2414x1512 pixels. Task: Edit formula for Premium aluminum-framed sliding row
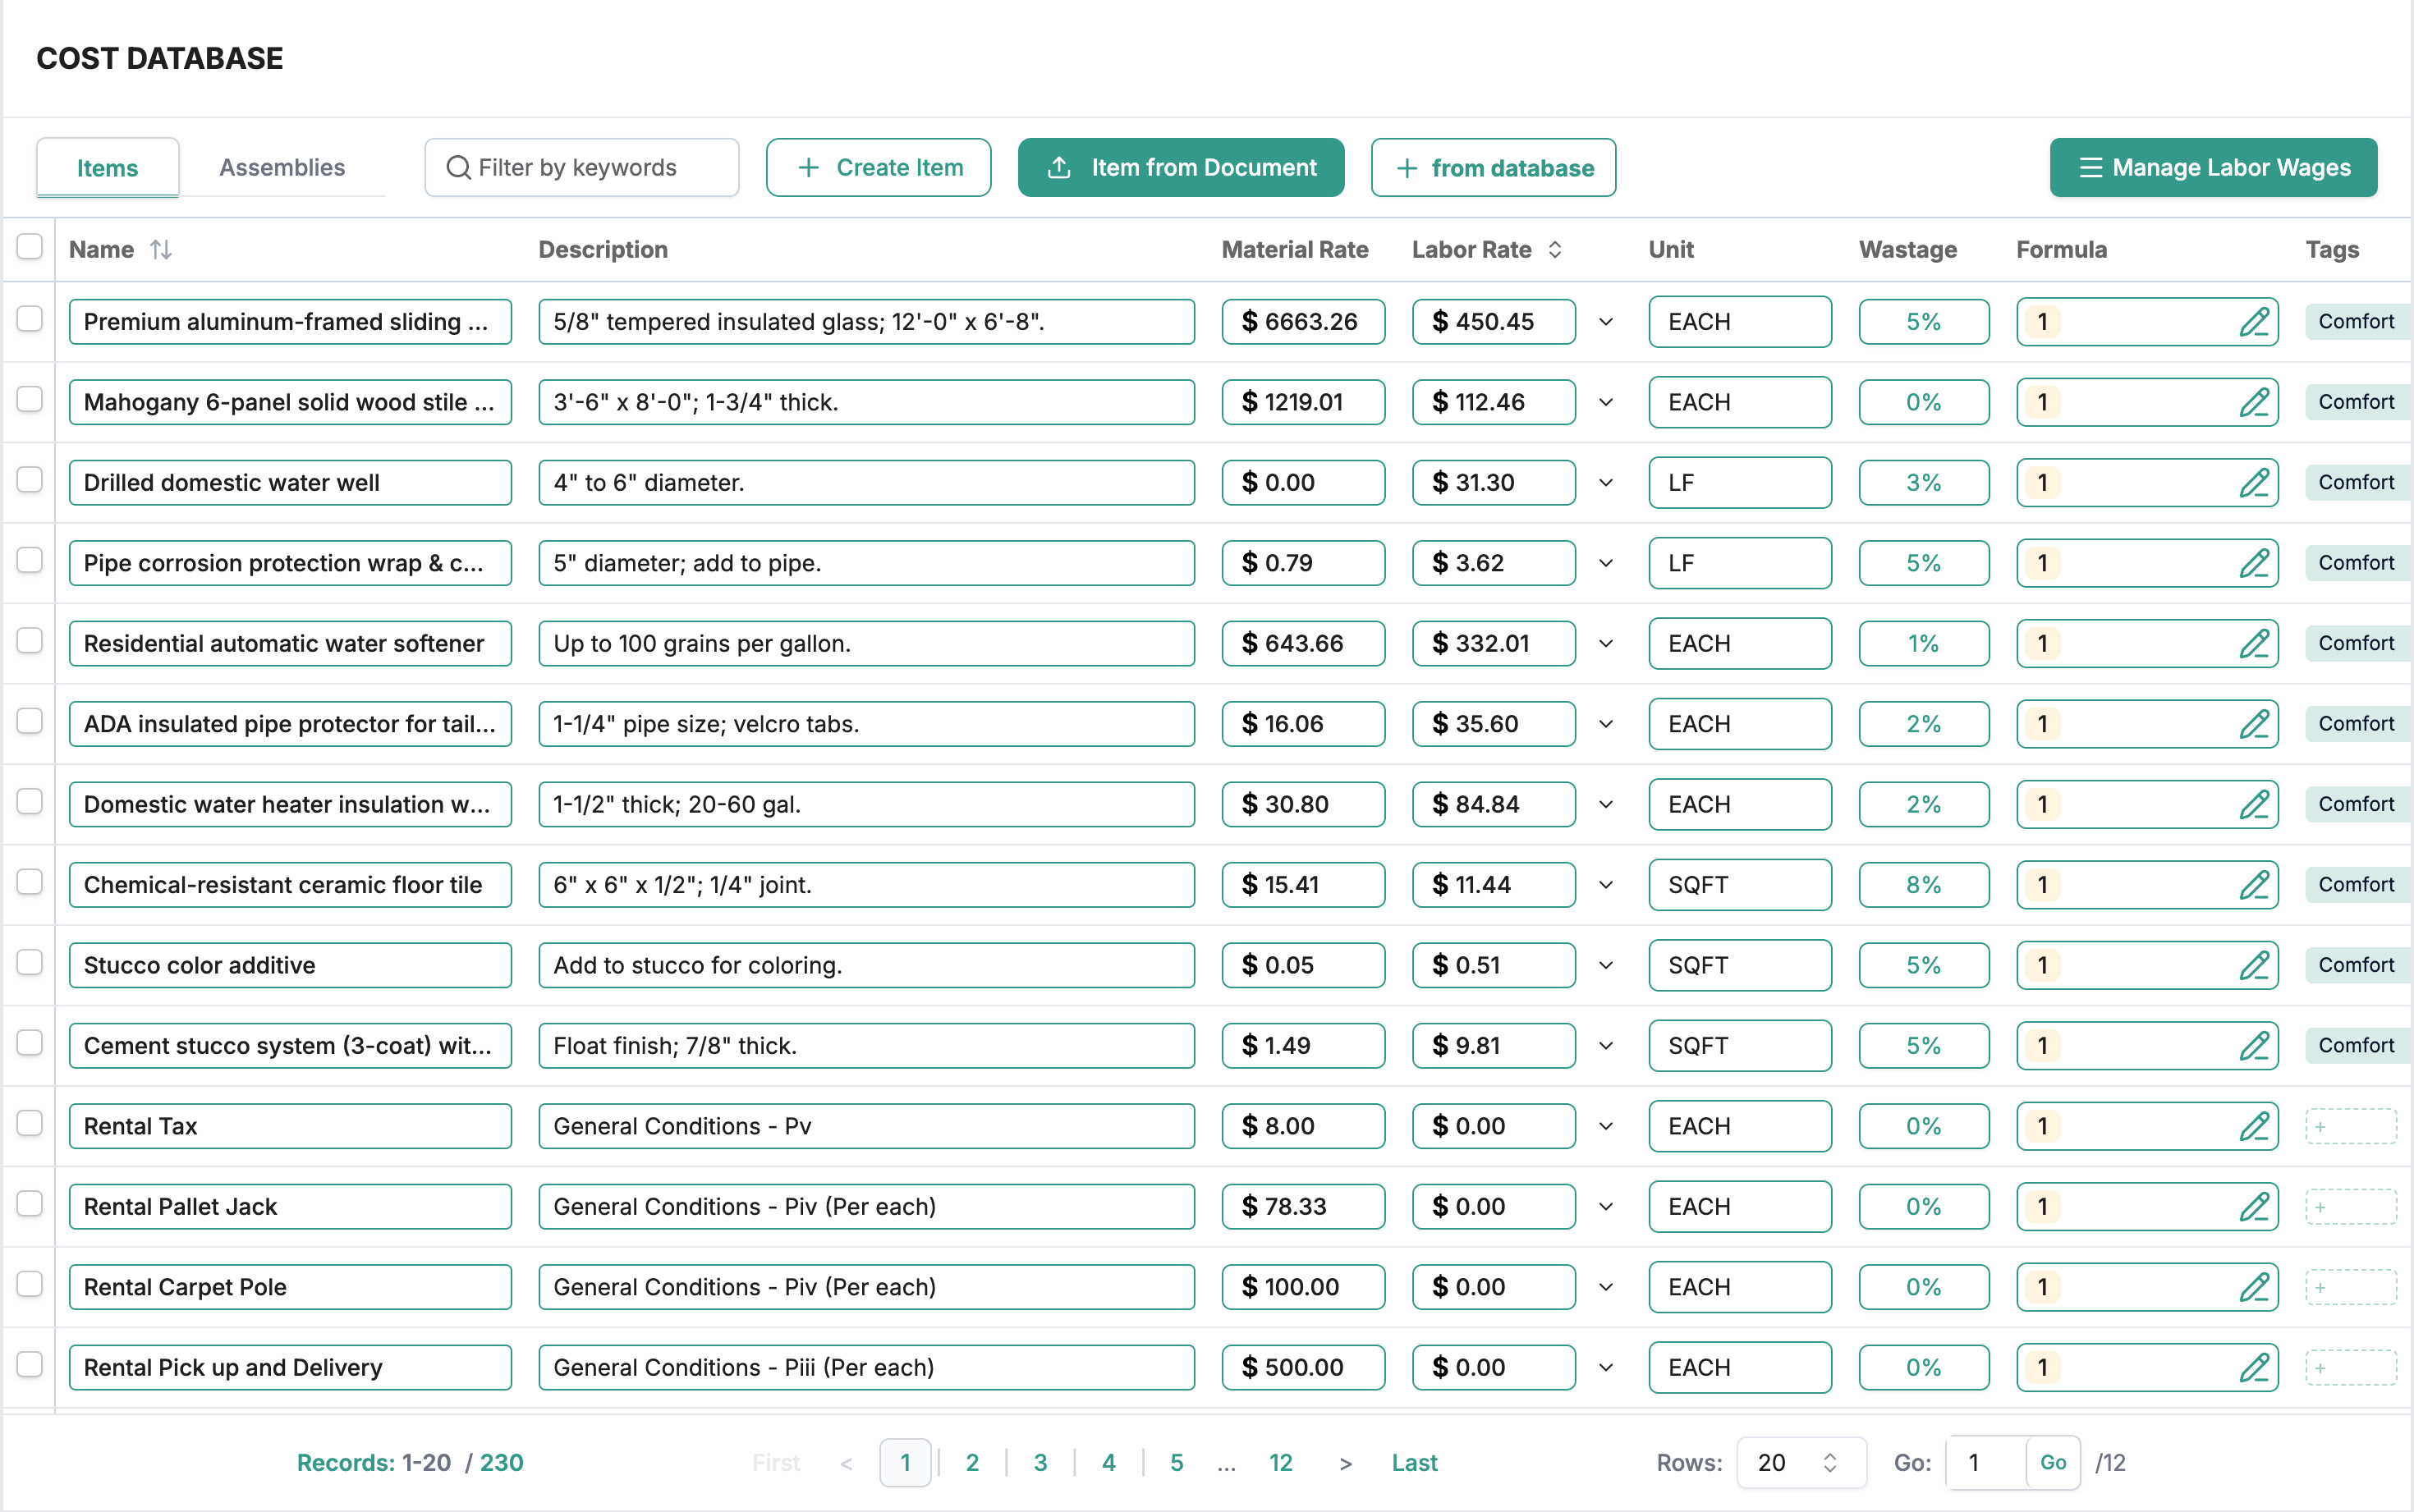[2253, 322]
